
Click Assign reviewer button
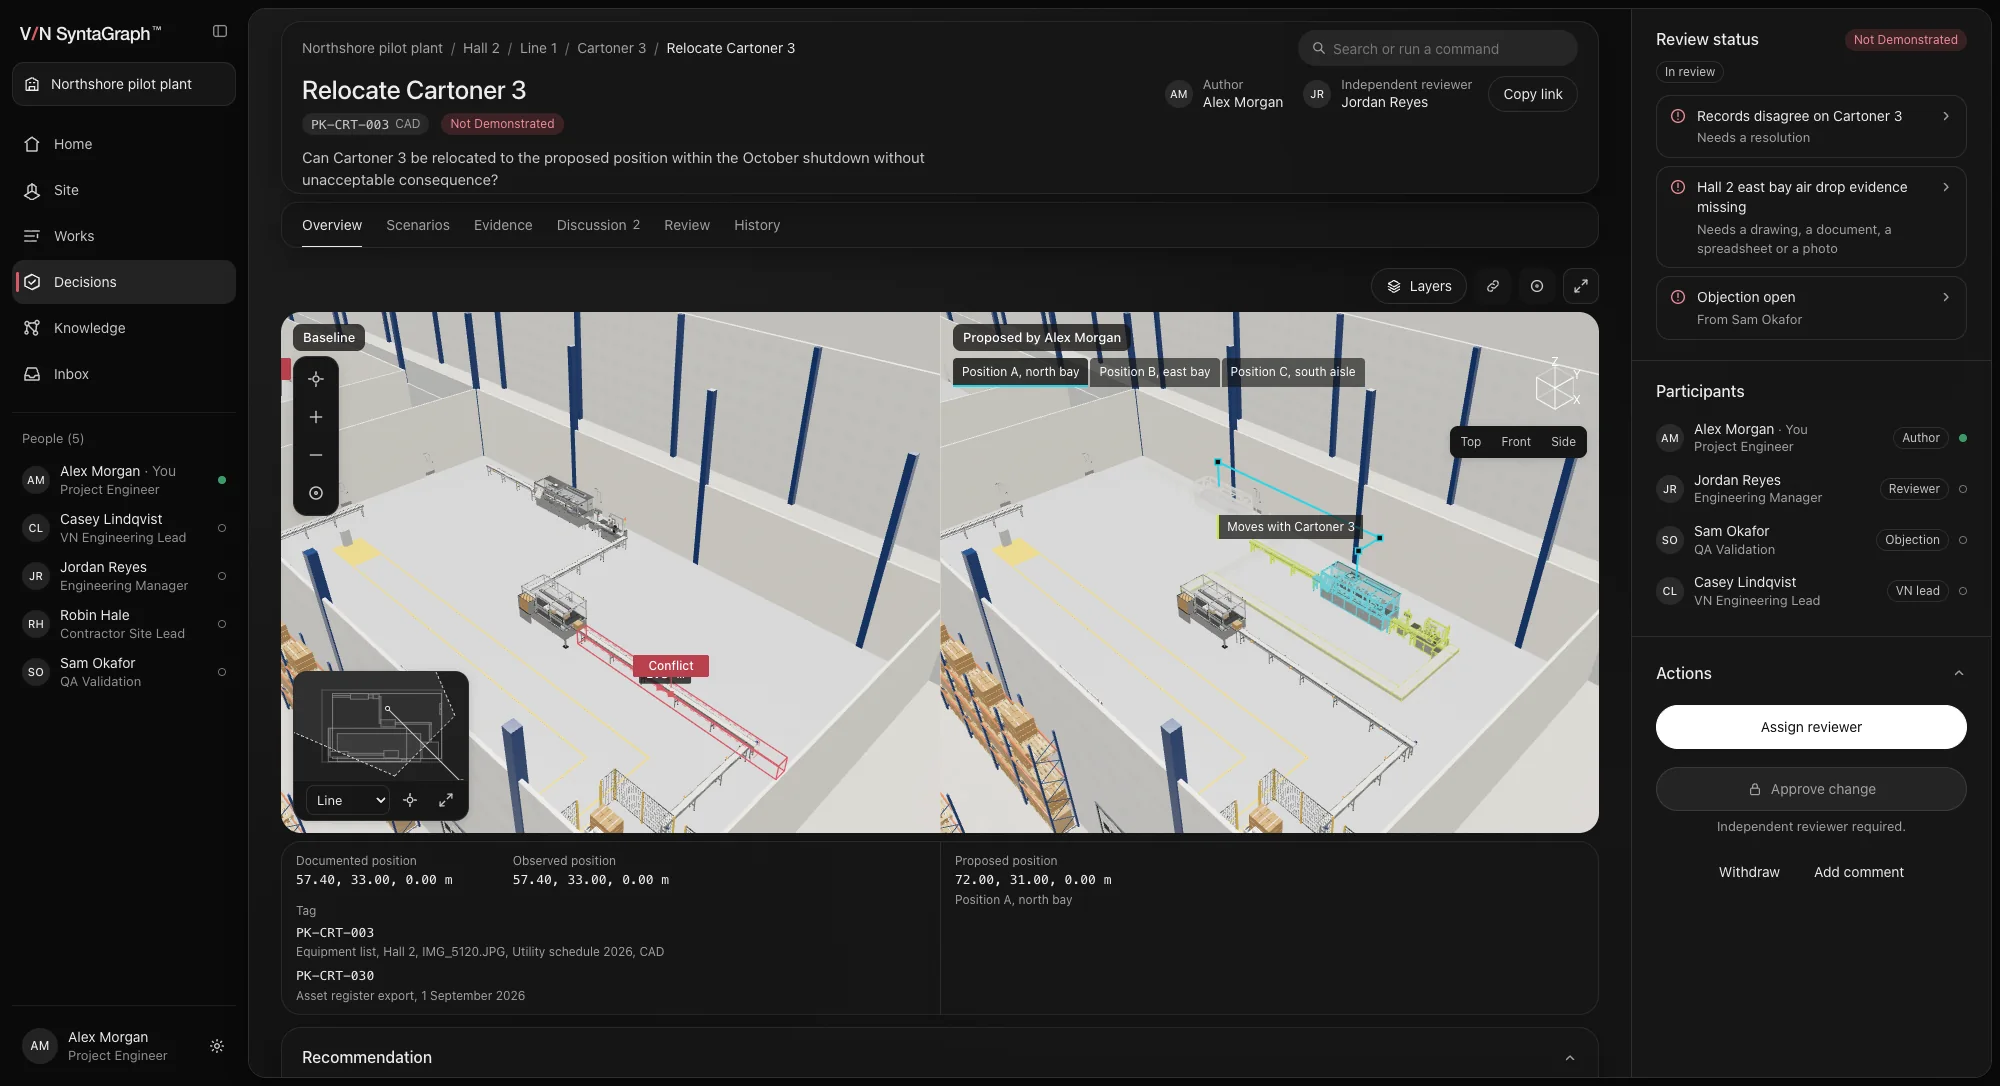coord(1811,727)
